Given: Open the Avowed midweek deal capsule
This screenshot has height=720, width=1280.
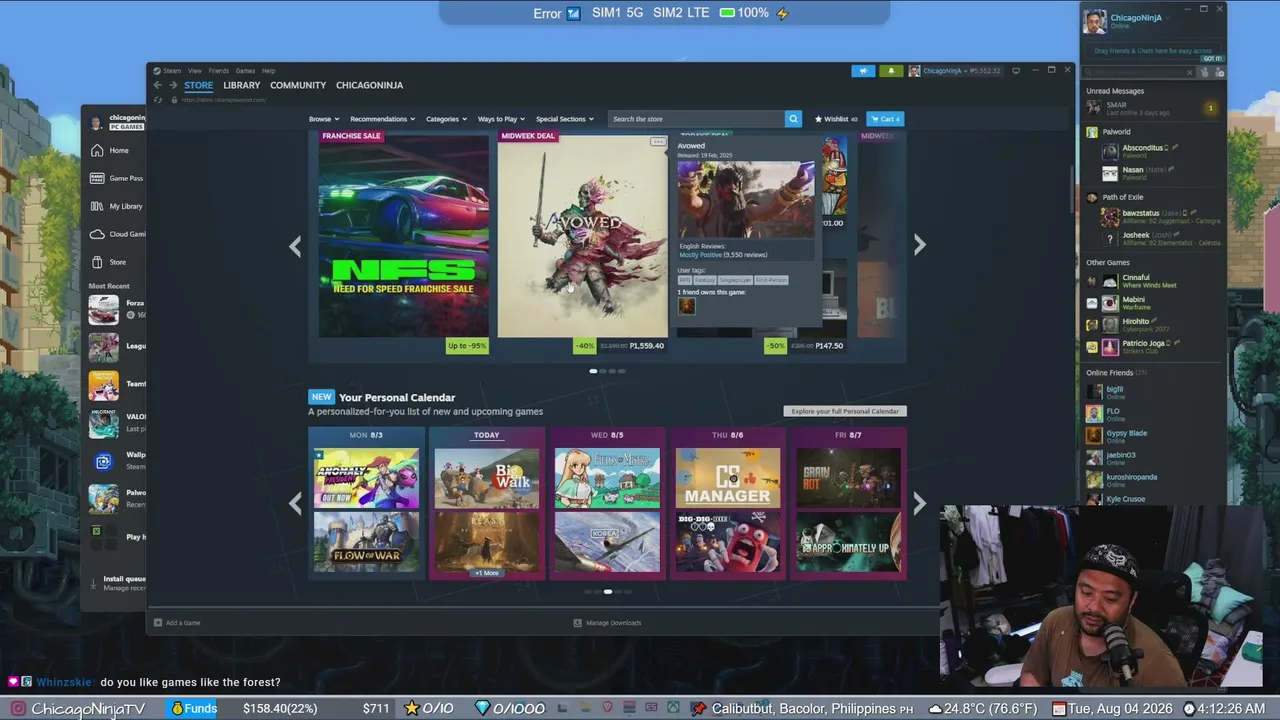Looking at the screenshot, I should (x=582, y=237).
